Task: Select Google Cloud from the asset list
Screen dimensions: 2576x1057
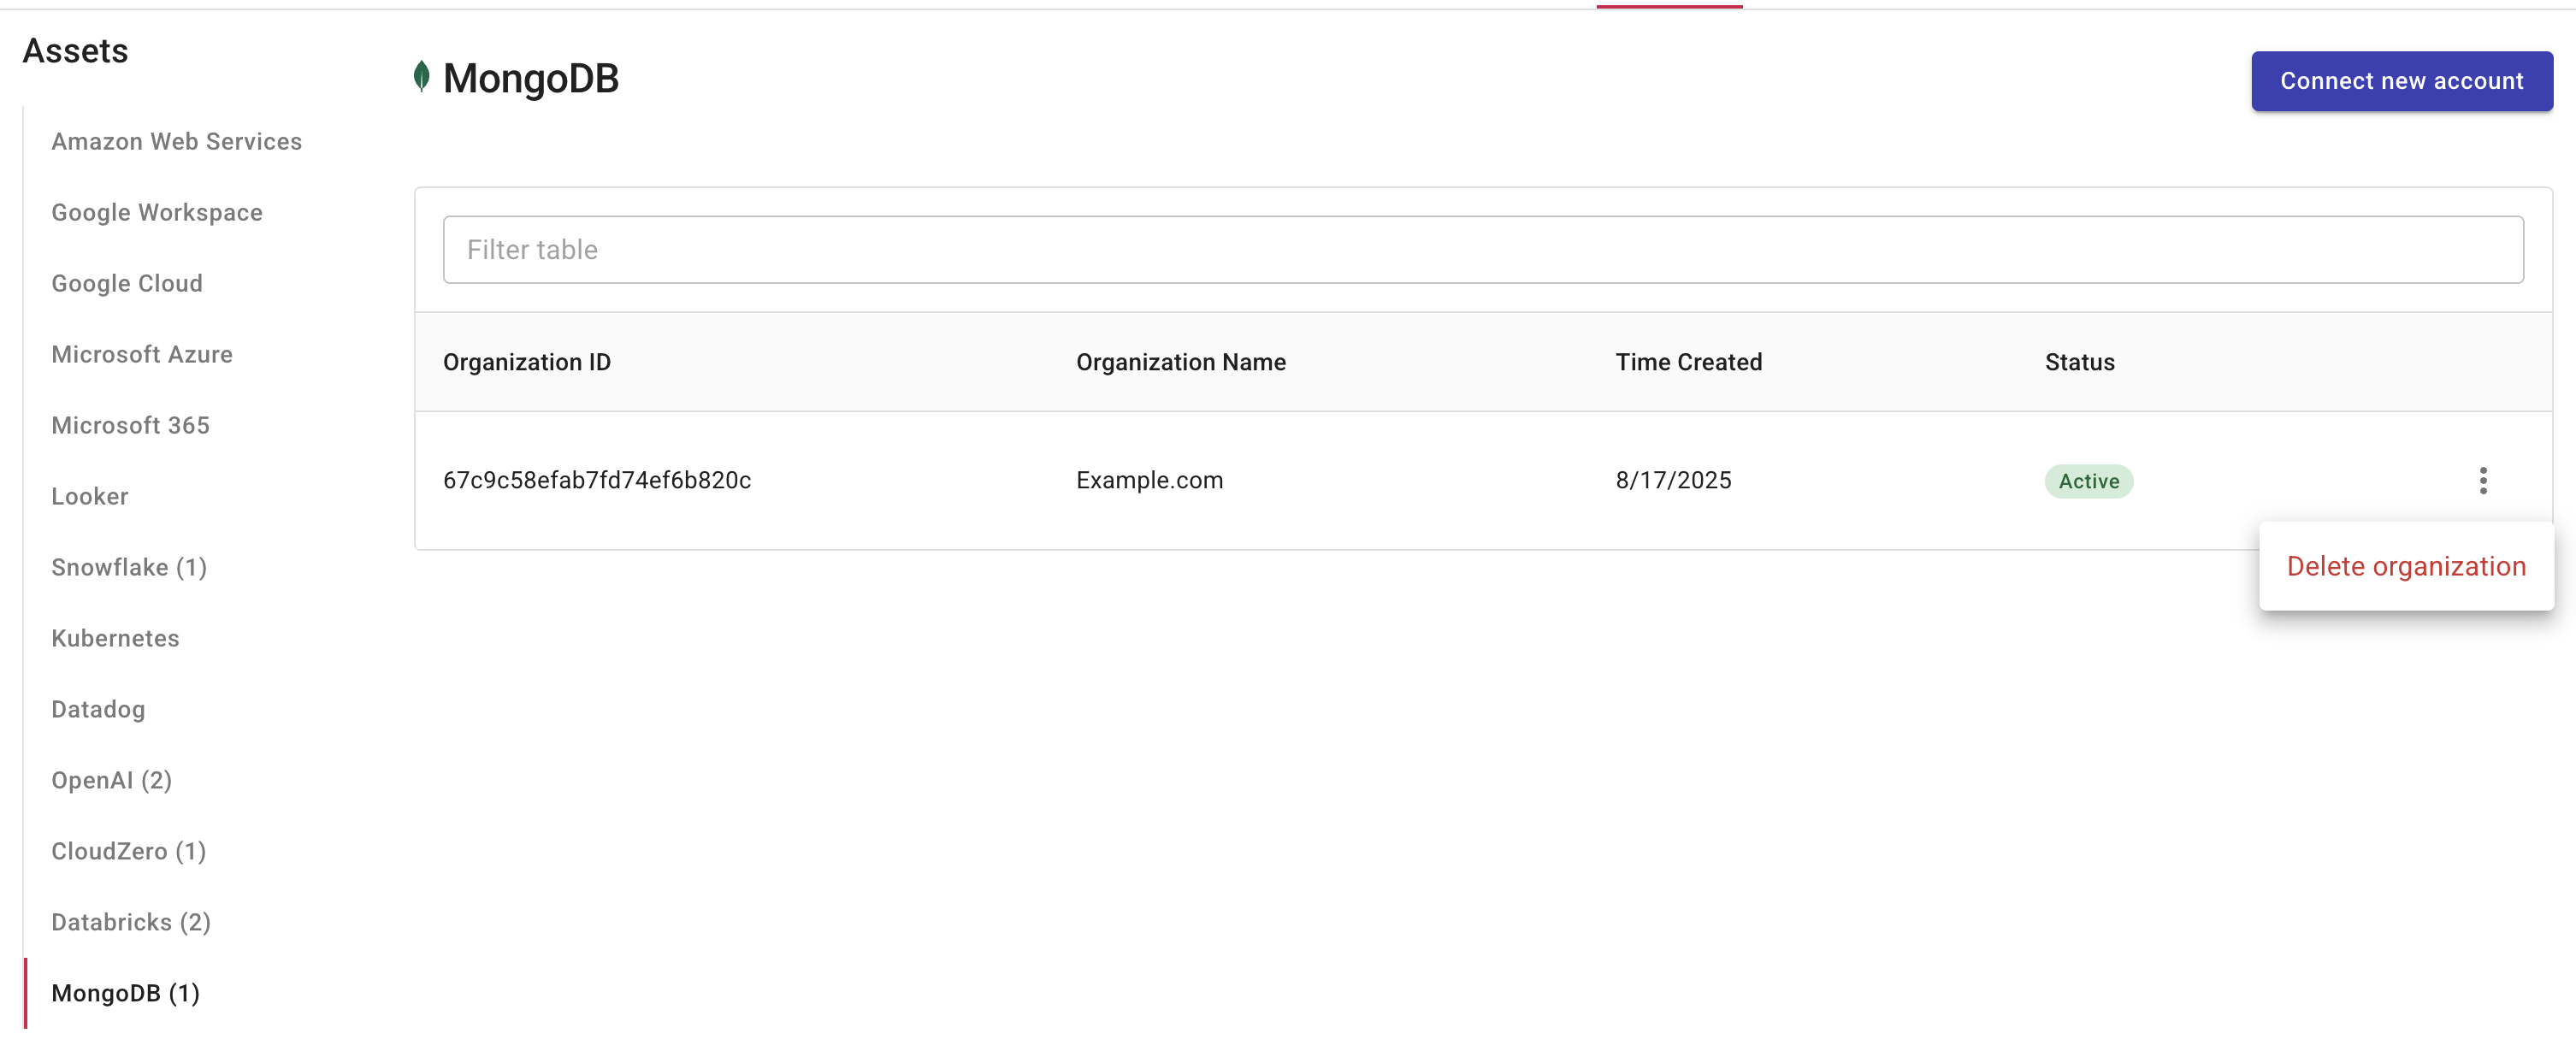Action: (x=126, y=283)
